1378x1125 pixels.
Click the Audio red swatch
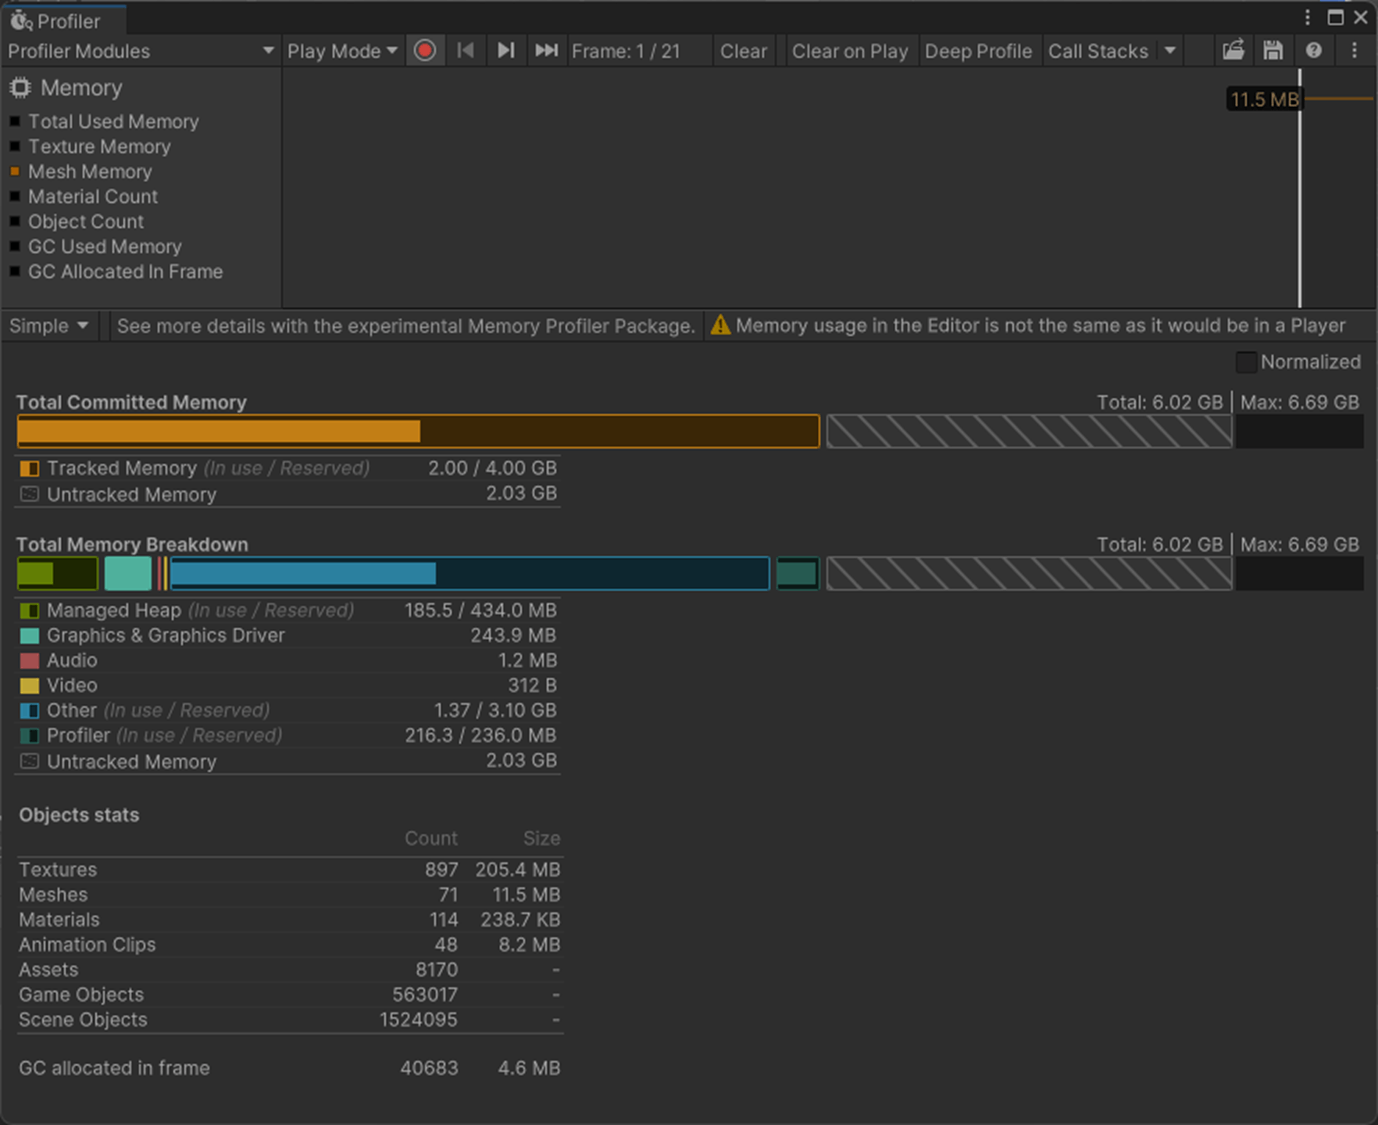pos(30,660)
